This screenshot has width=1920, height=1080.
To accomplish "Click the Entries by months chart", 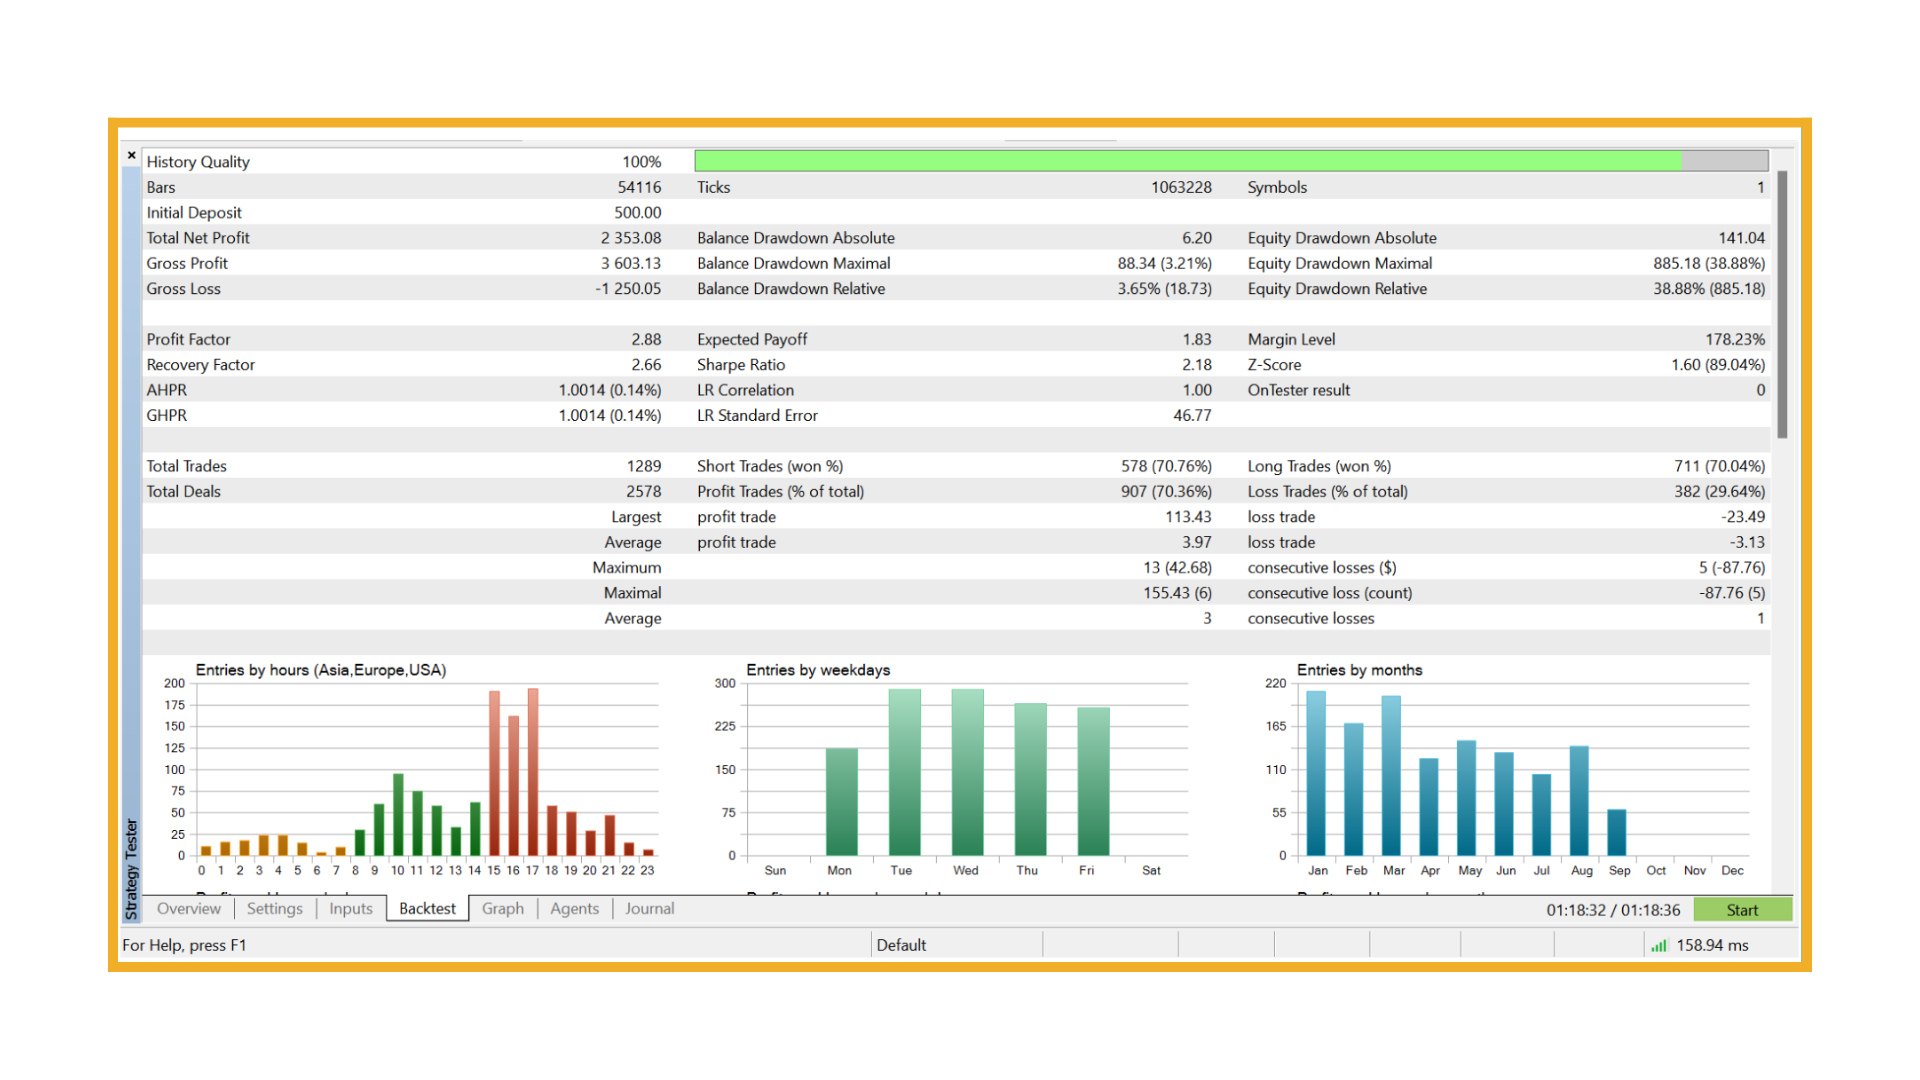I will [x=1515, y=770].
